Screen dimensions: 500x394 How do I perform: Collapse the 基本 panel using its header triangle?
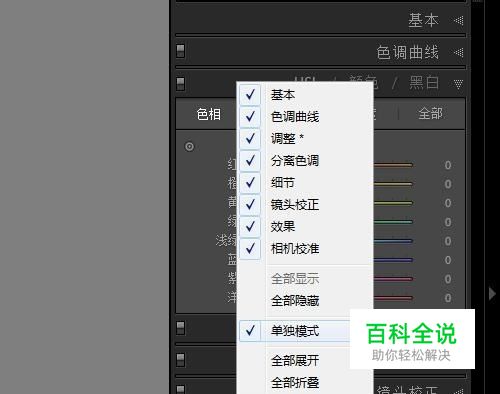tap(459, 21)
